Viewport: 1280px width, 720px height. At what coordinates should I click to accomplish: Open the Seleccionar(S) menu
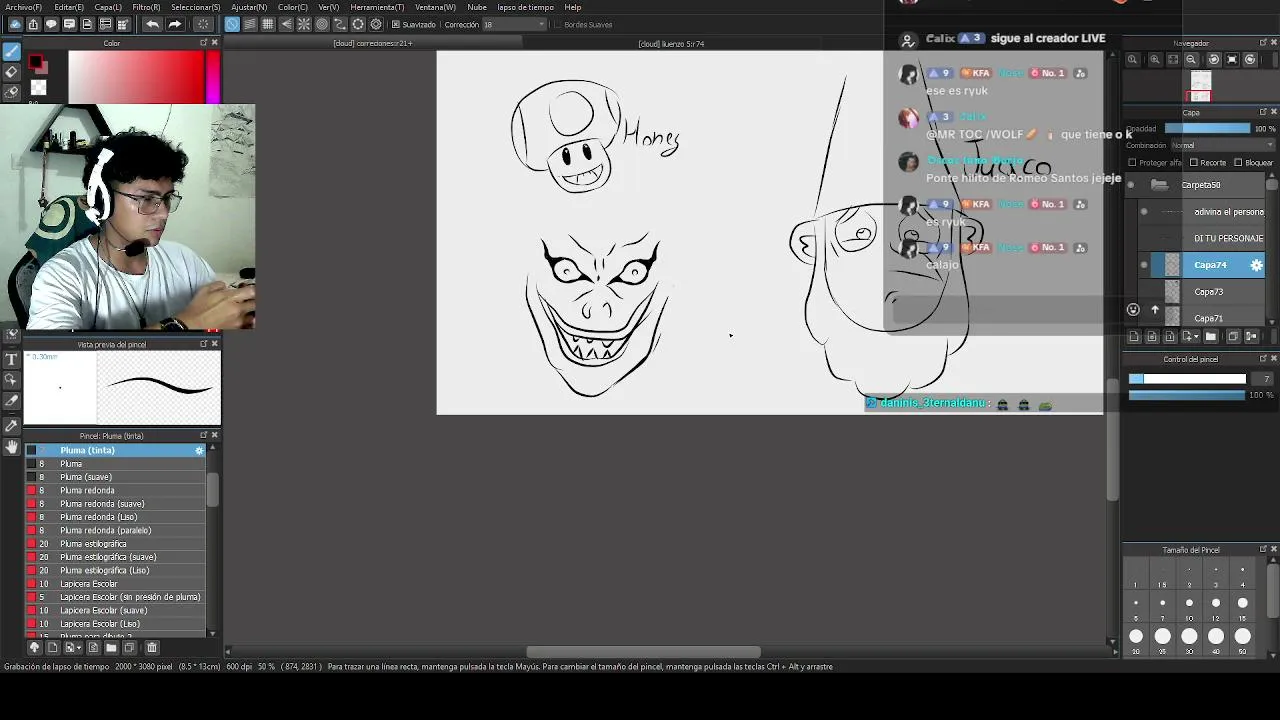pos(195,7)
